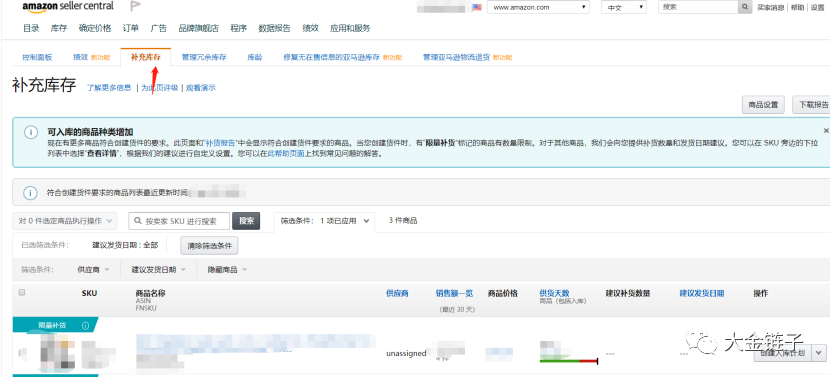Switch to the 库龄 tab

coord(255,57)
